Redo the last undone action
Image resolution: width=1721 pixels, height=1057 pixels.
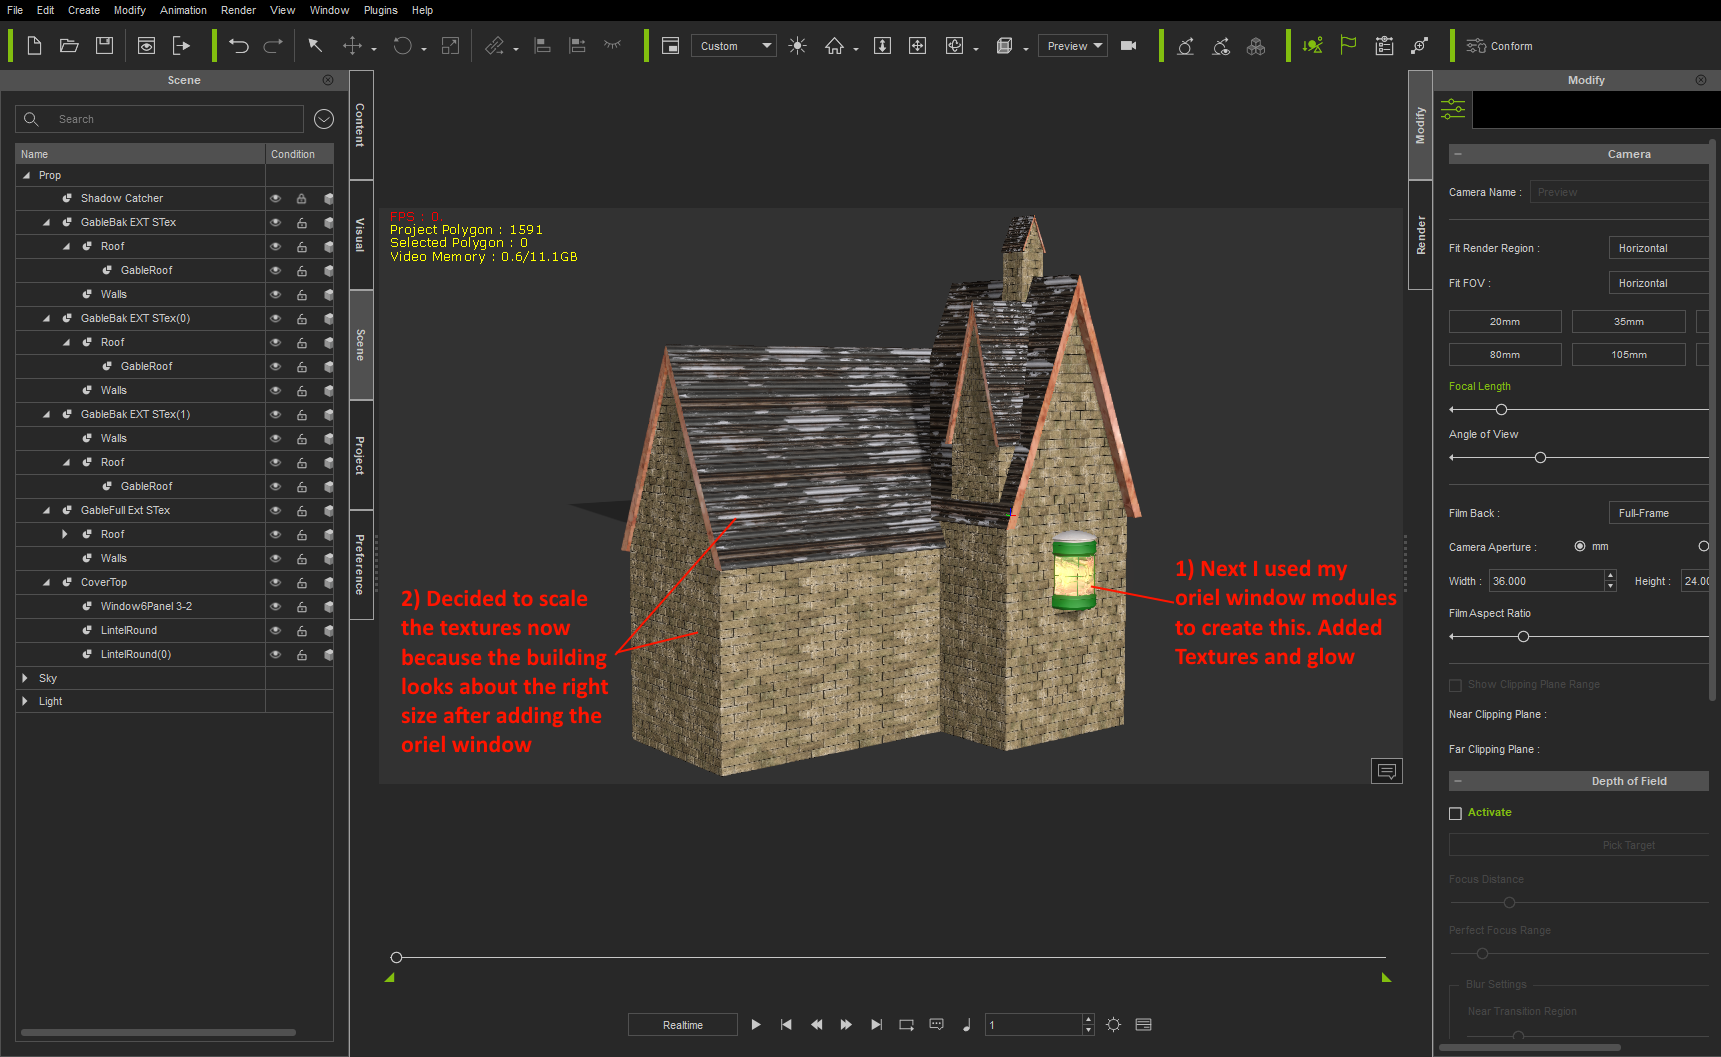pyautogui.click(x=273, y=46)
